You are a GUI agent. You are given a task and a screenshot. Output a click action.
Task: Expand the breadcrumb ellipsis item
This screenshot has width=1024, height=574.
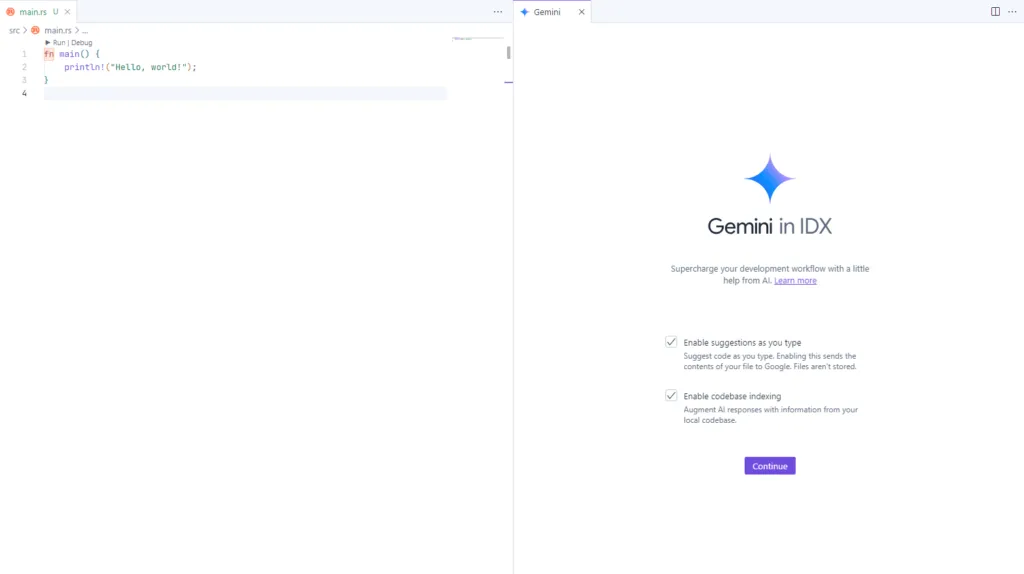point(85,30)
